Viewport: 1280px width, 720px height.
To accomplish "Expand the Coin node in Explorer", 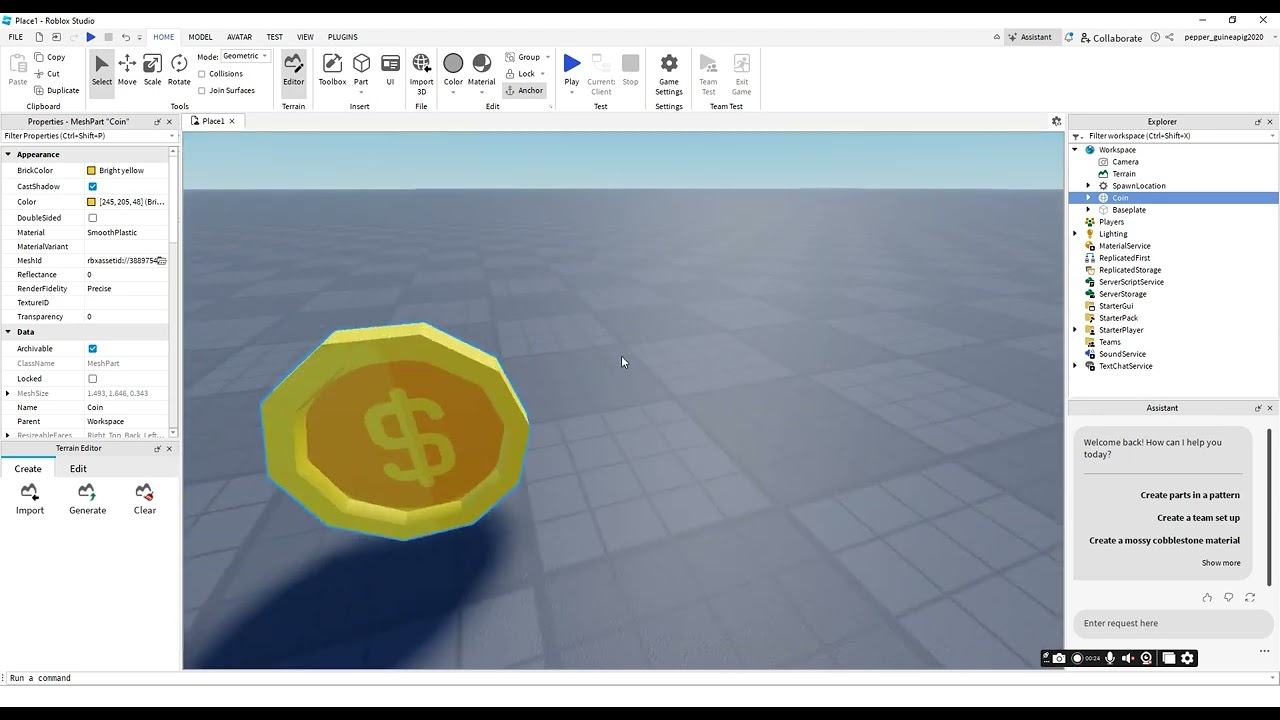I will [x=1088, y=198].
